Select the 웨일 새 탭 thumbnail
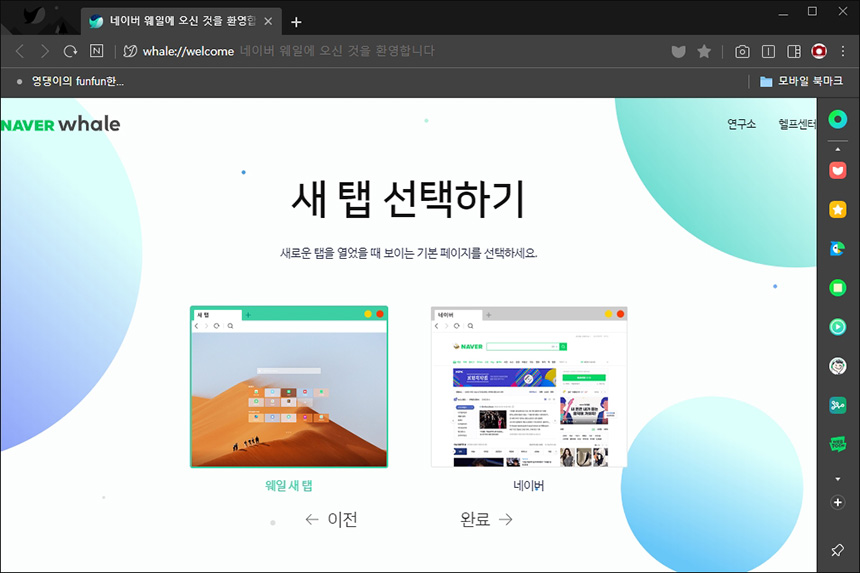This screenshot has width=860, height=573. coord(289,387)
